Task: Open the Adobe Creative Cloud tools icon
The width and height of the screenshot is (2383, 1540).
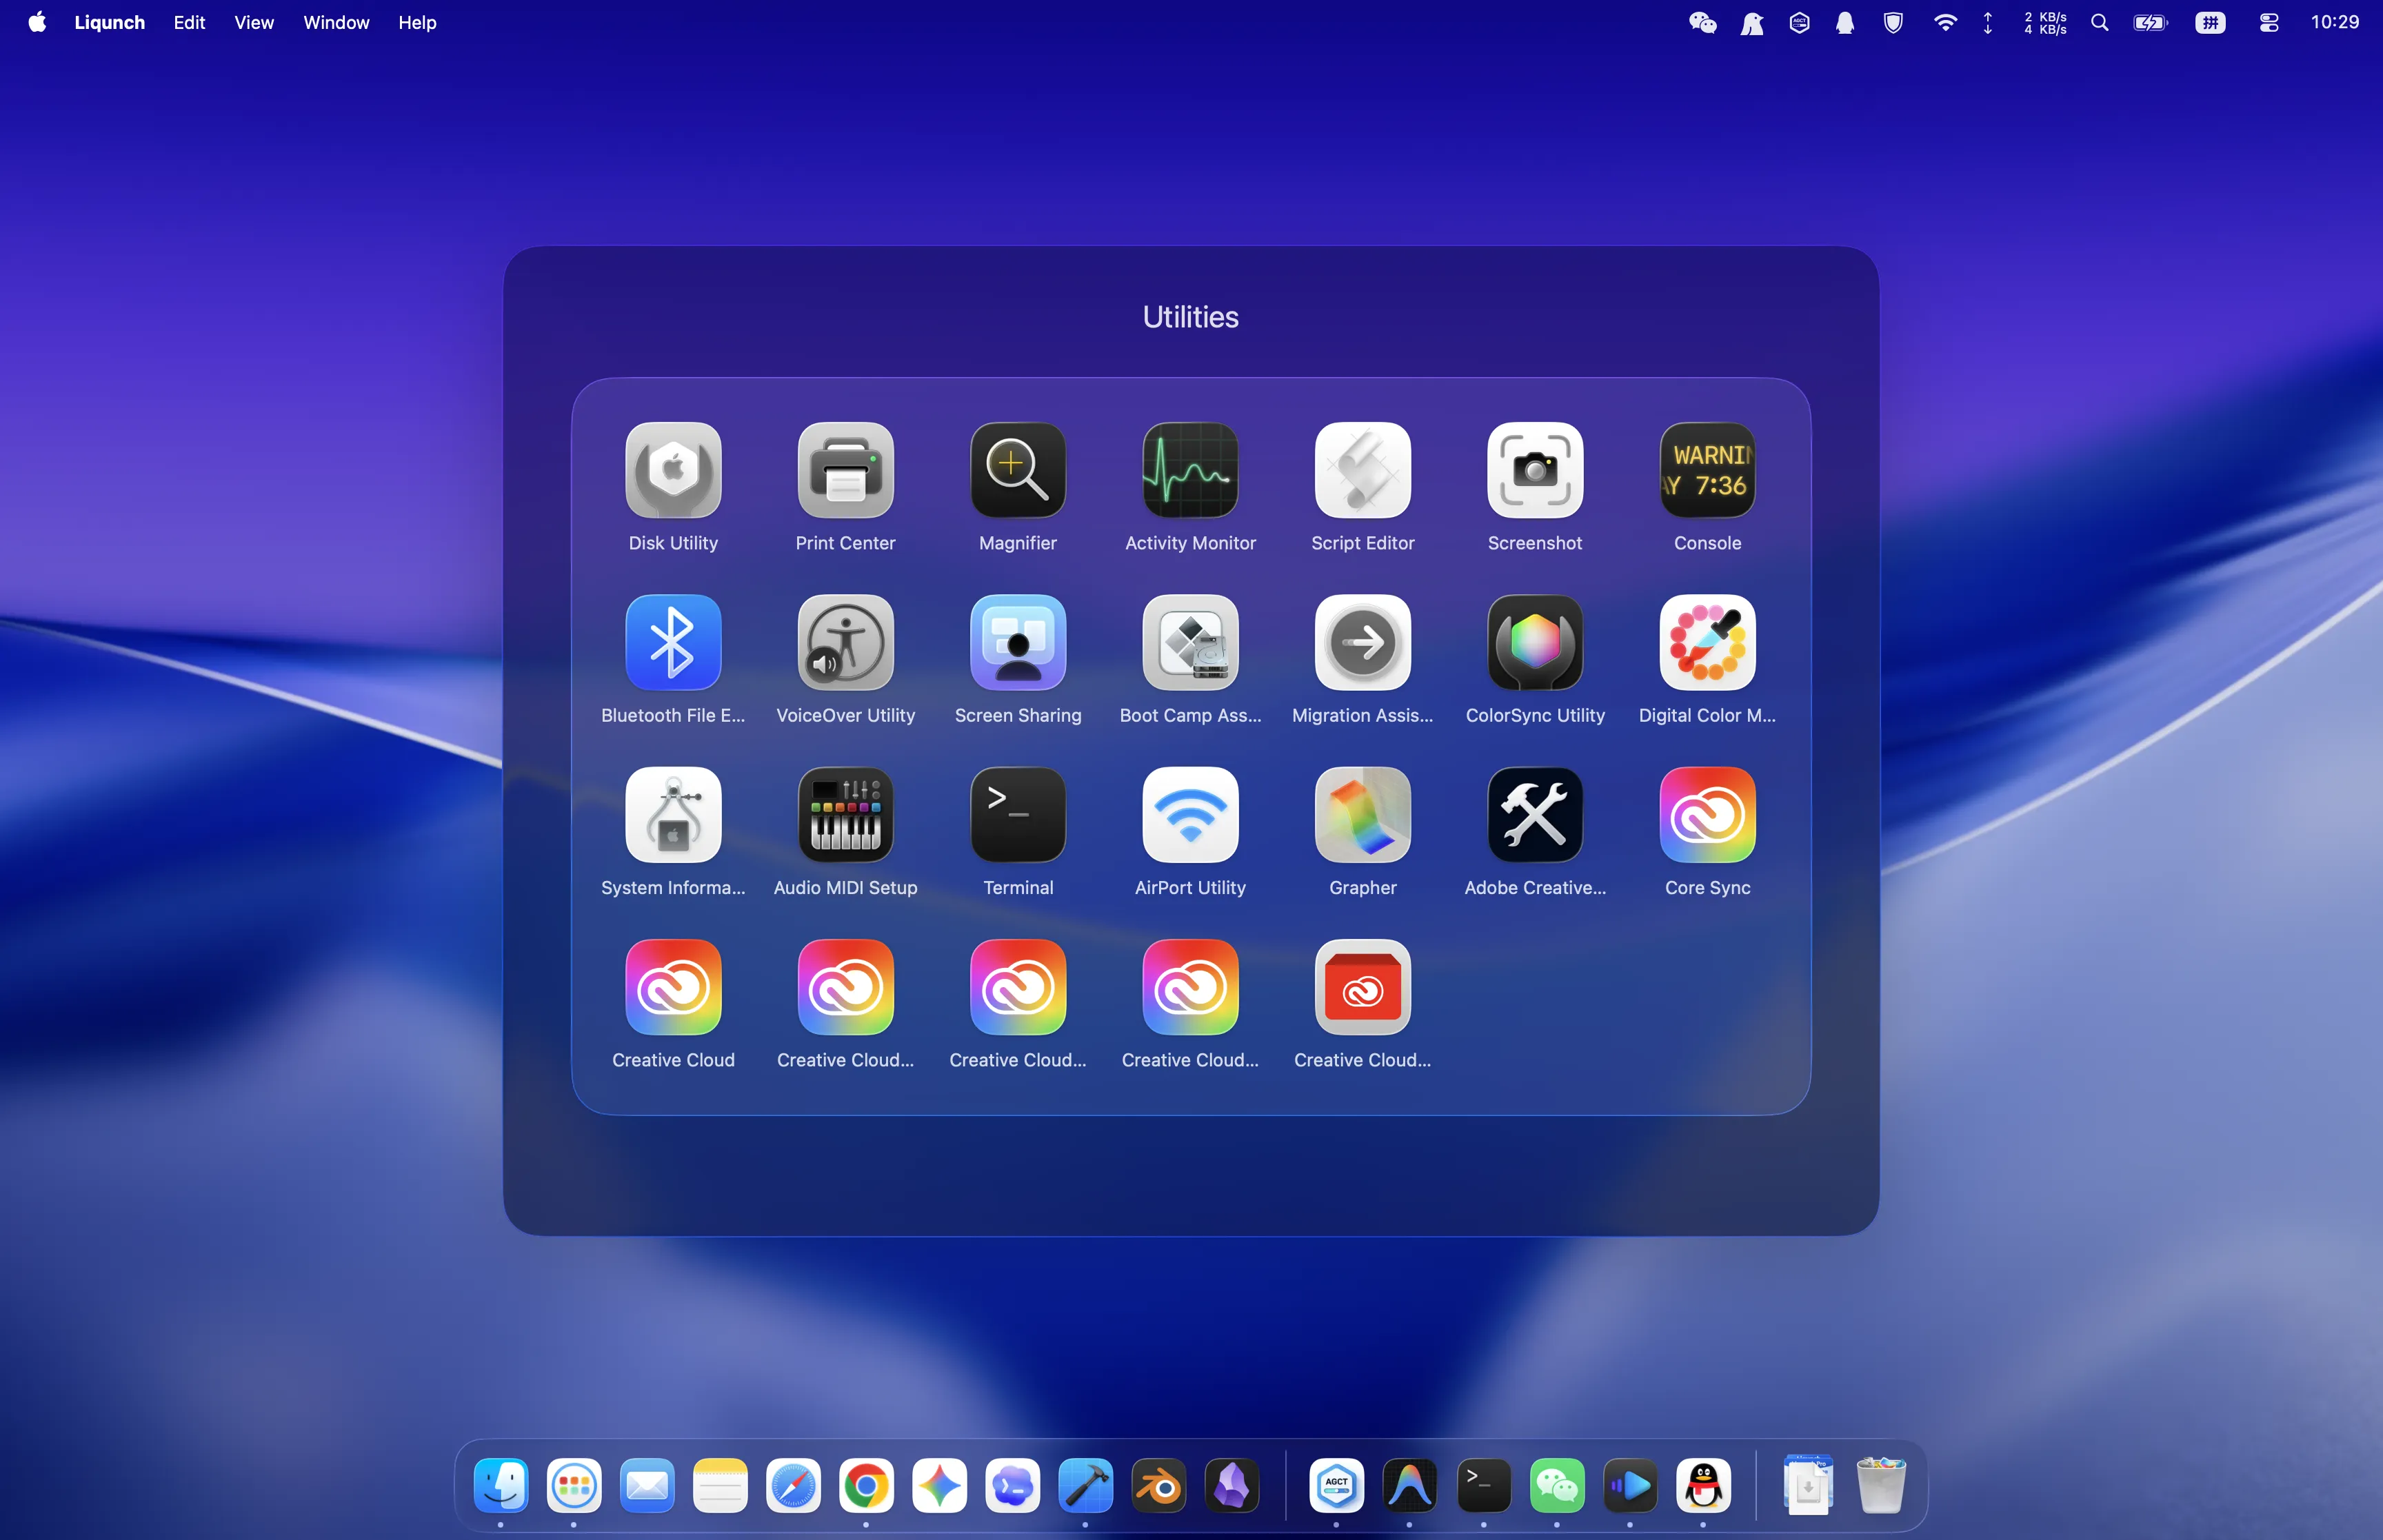Action: point(1535,815)
